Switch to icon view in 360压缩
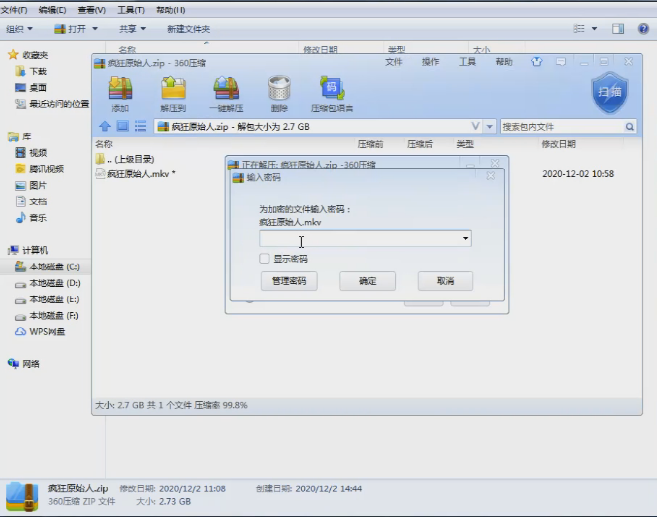 122,126
